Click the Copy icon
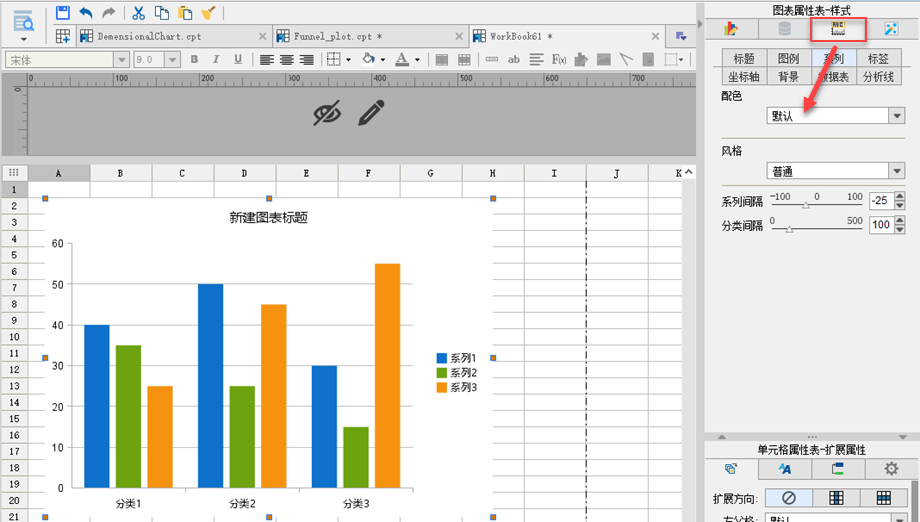920x522 pixels. tap(161, 12)
